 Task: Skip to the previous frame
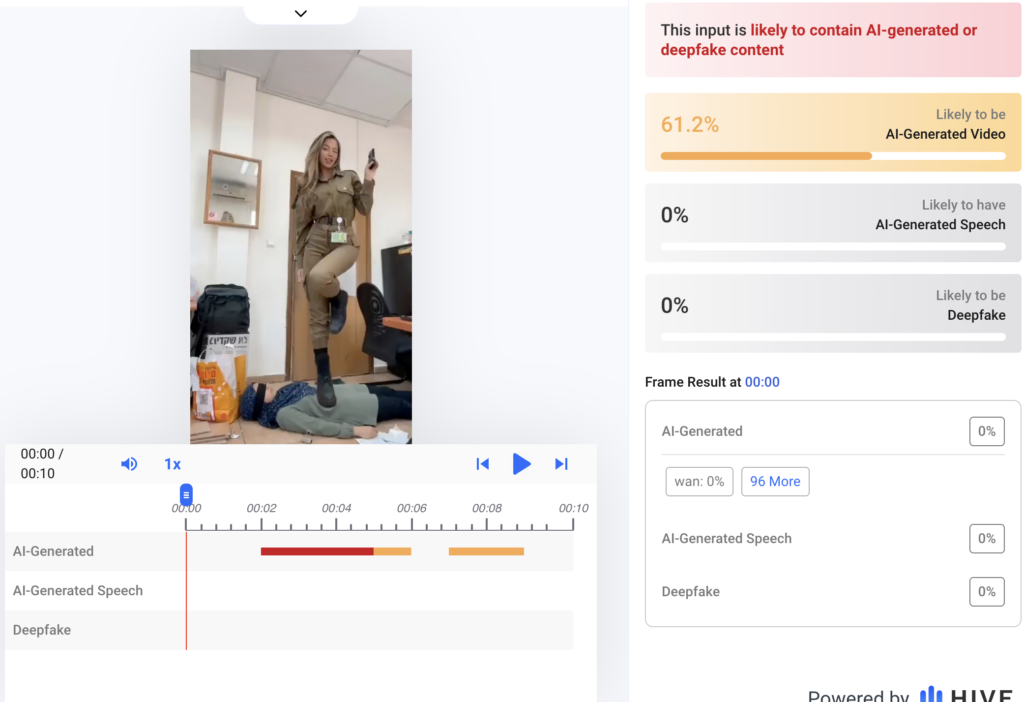click(x=482, y=464)
